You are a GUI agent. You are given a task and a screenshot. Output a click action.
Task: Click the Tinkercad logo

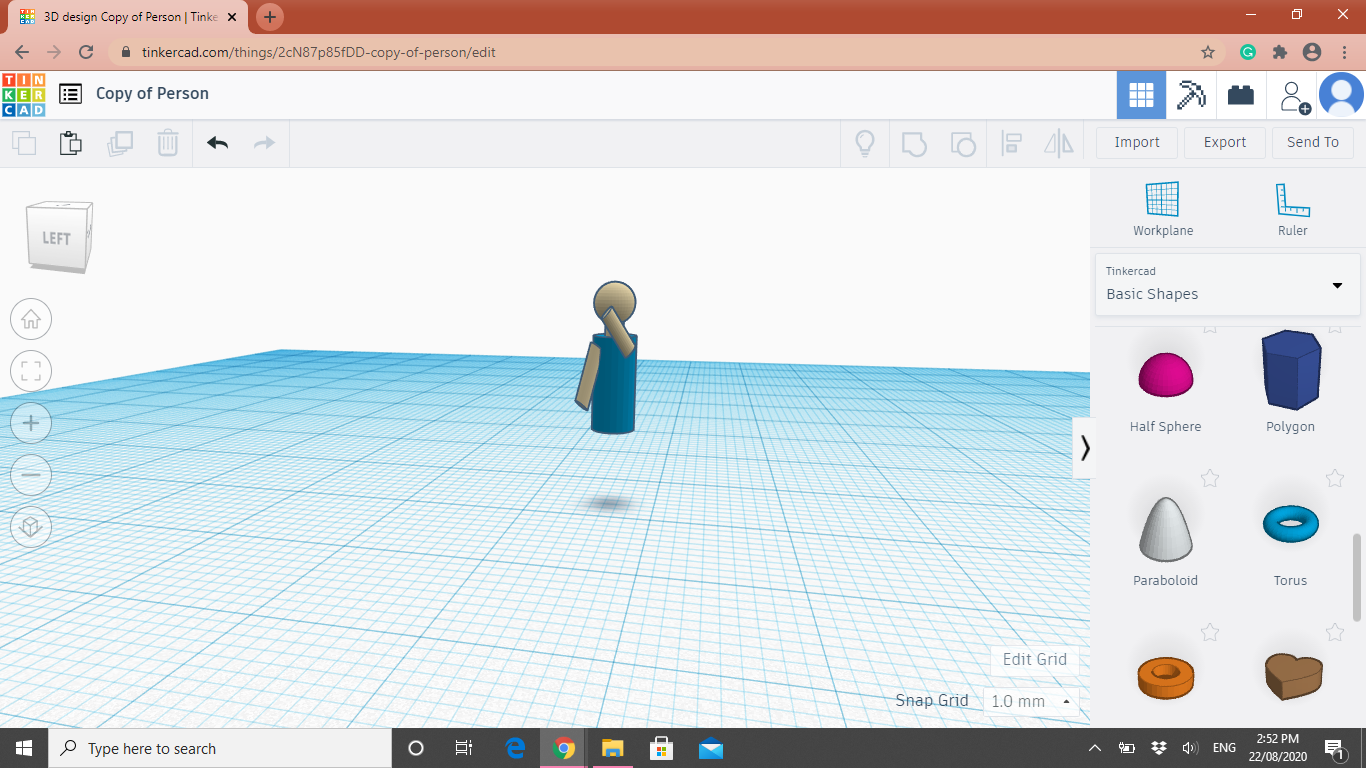pos(23,95)
